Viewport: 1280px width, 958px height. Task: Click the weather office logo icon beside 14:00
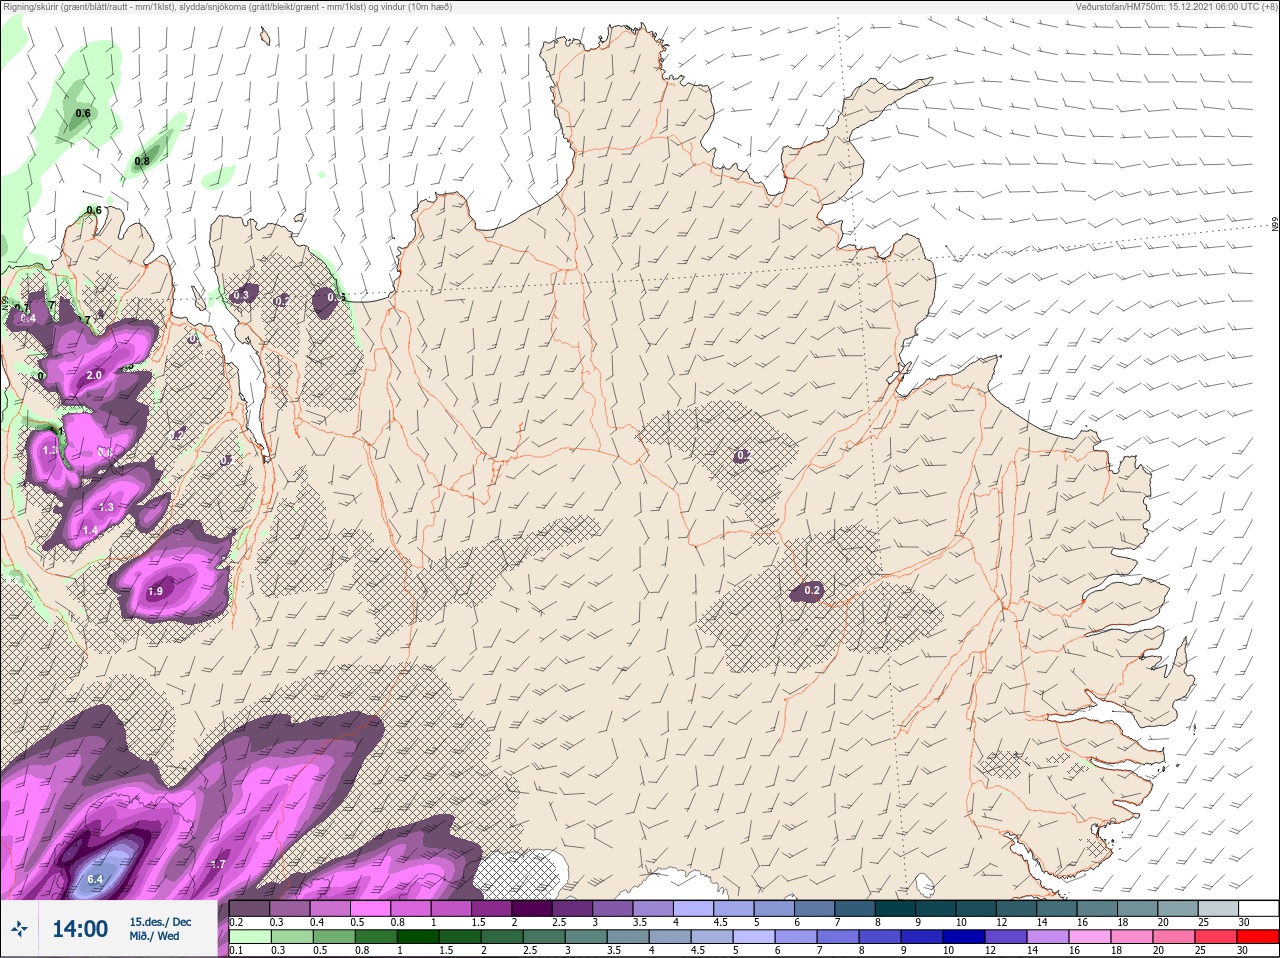click(x=19, y=929)
